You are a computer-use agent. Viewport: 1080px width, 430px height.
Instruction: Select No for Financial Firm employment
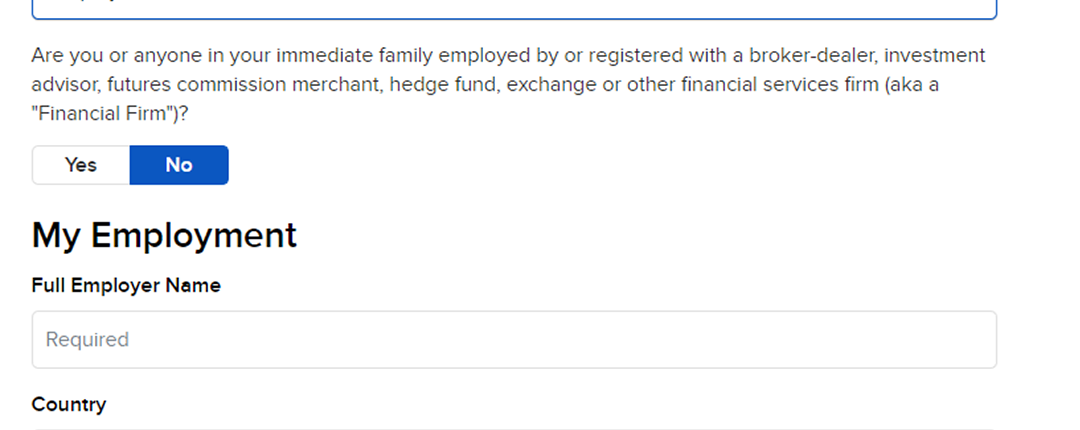[179, 165]
